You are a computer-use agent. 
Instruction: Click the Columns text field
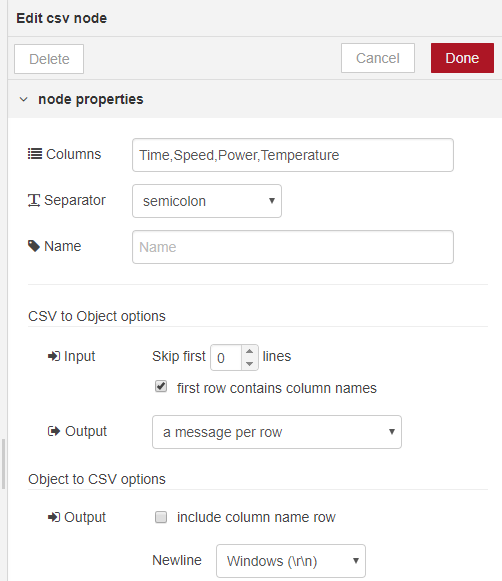pyautogui.click(x=293, y=155)
